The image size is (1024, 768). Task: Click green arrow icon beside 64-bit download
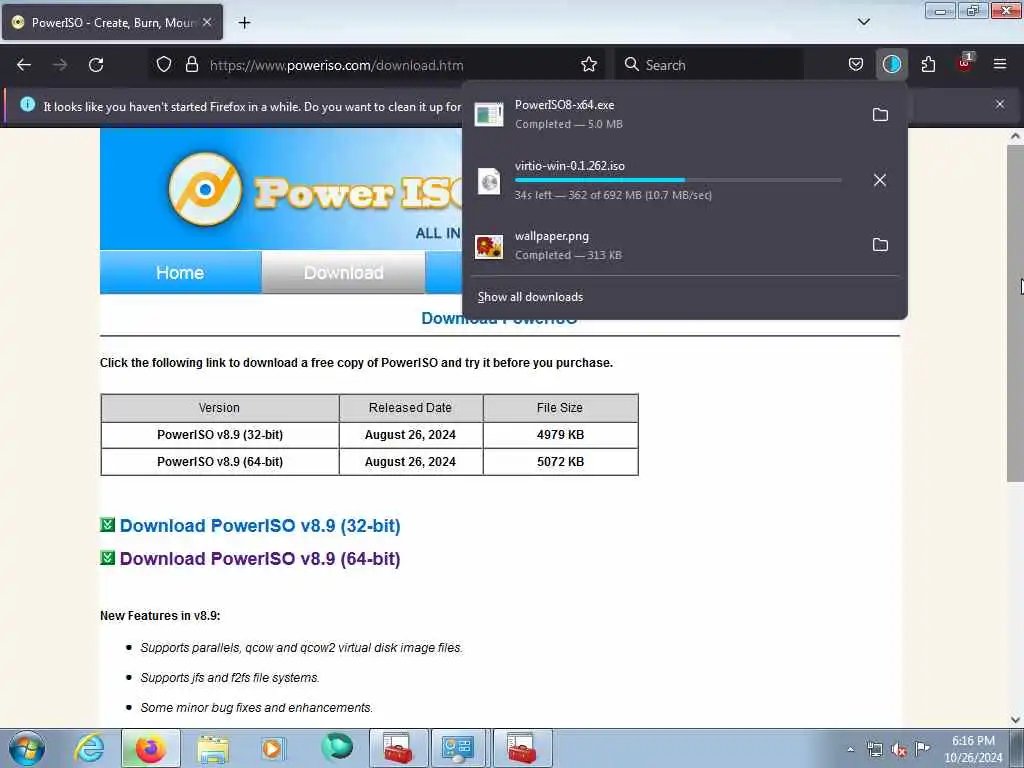[108, 558]
